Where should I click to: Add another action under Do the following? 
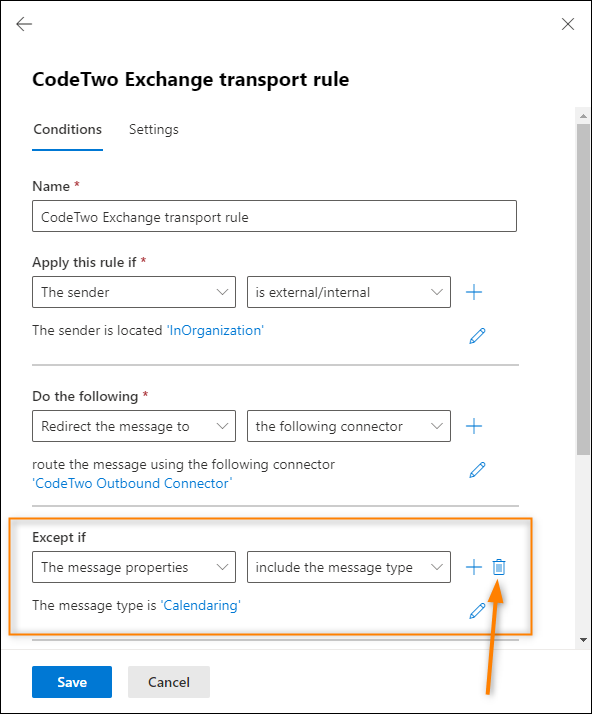click(474, 426)
